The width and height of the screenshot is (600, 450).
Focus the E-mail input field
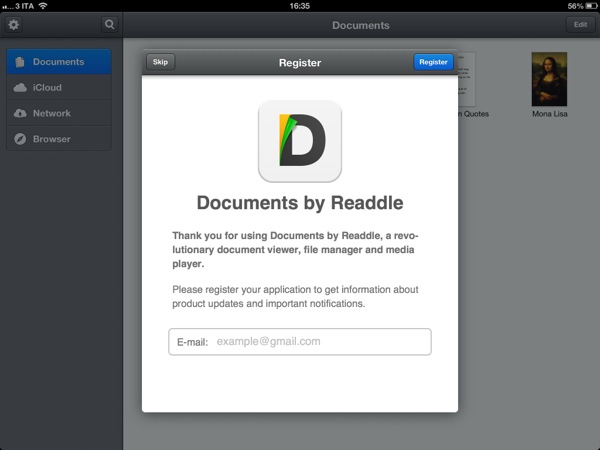coord(300,342)
